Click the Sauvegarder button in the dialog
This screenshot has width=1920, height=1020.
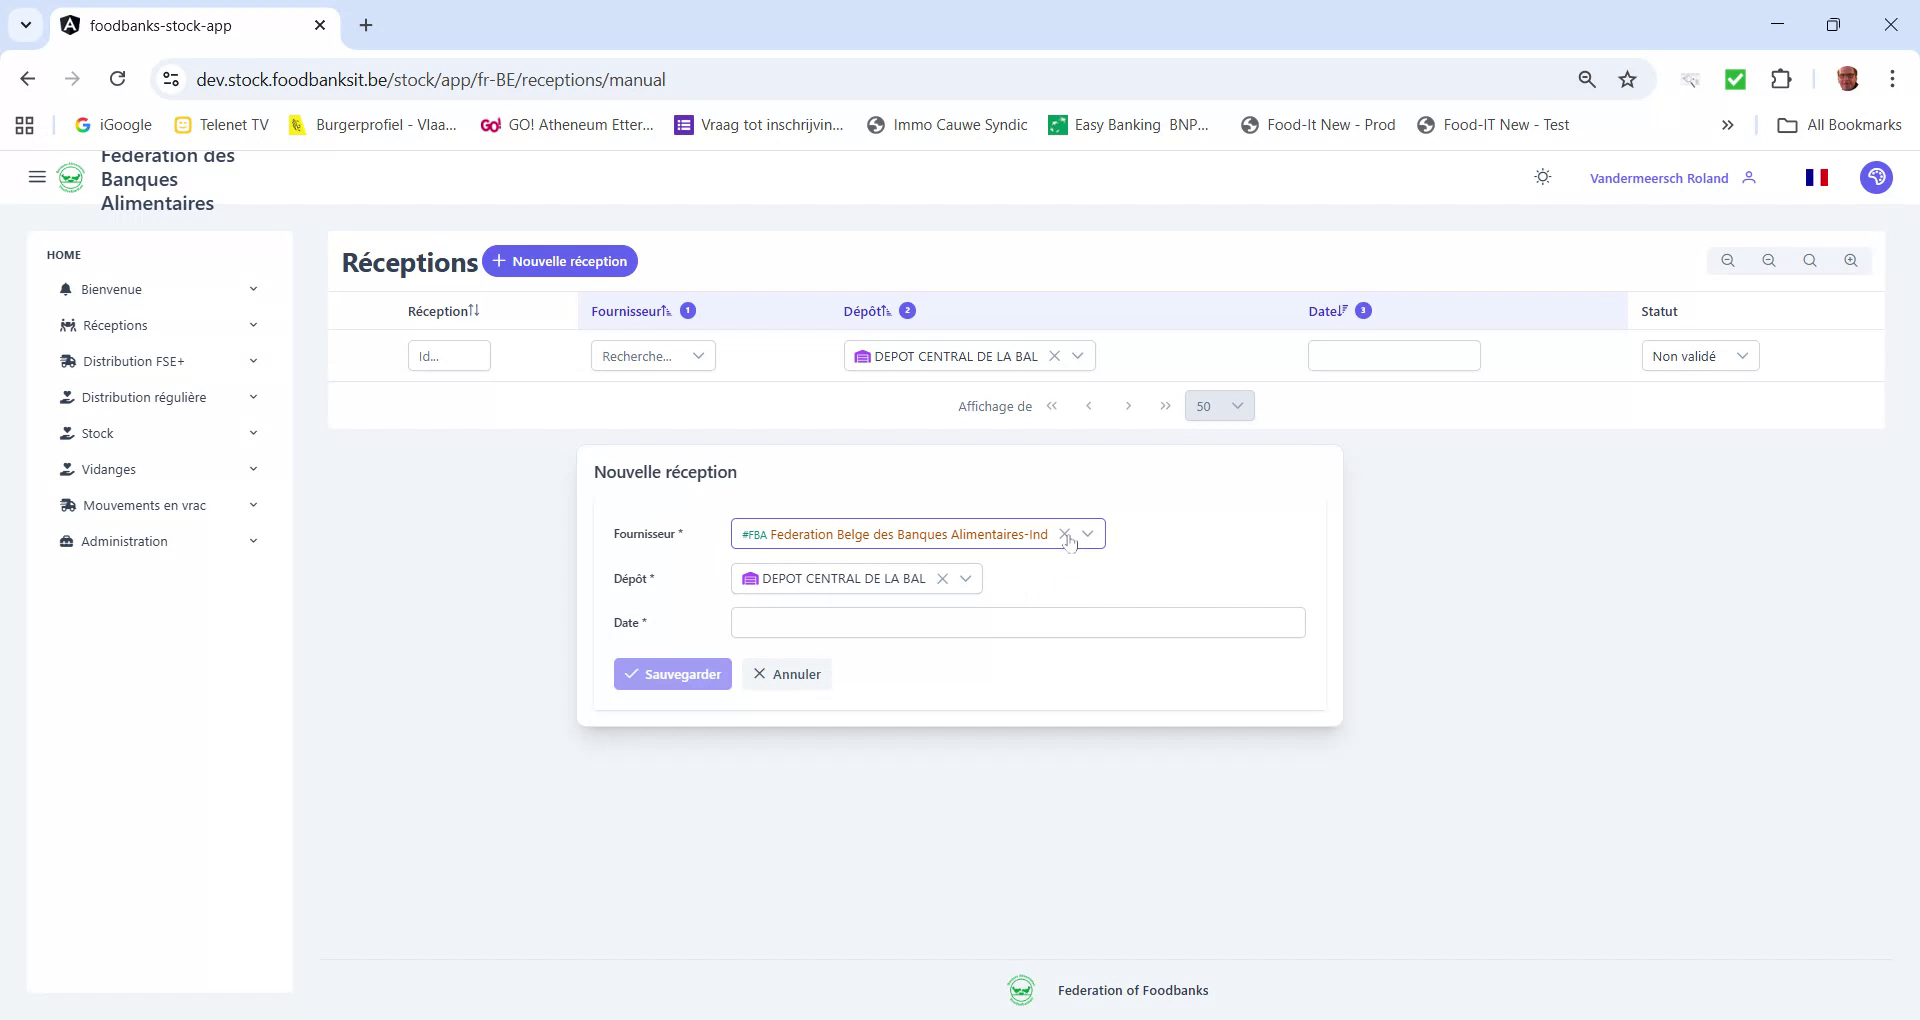click(x=672, y=674)
